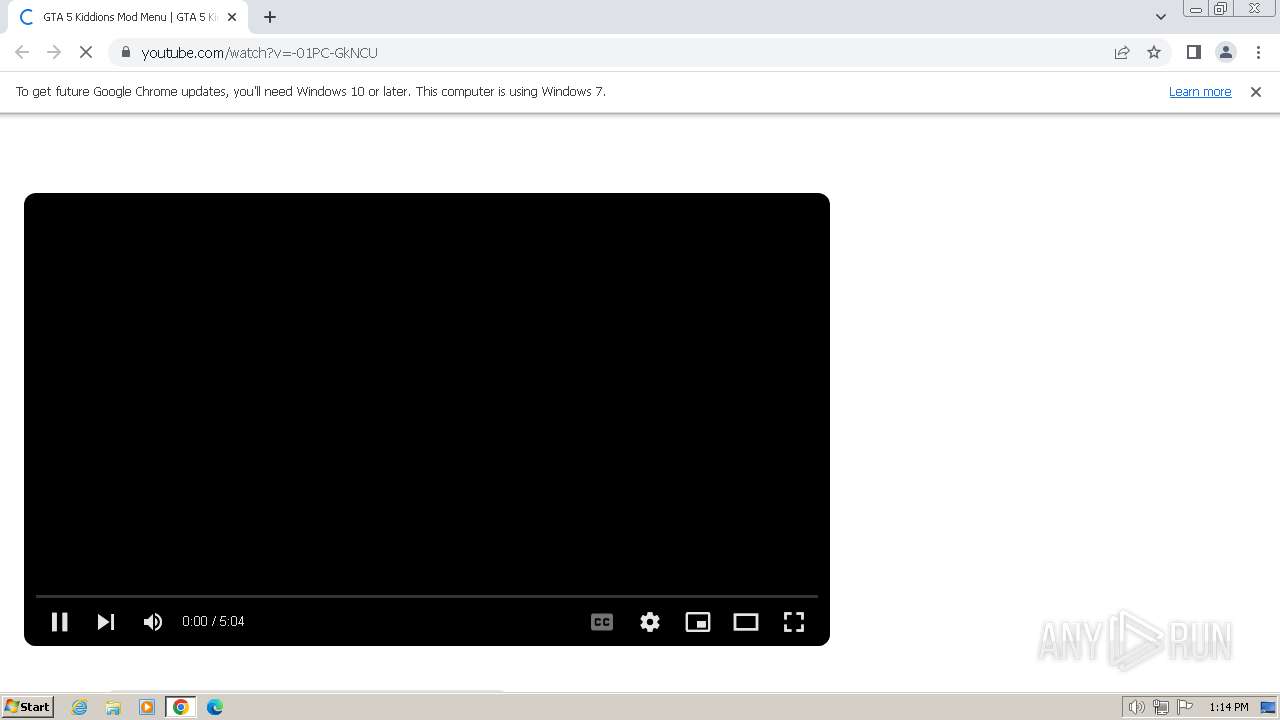Image resolution: width=1280 pixels, height=720 pixels.
Task: Open Chrome three-dot menu
Action: coord(1258,52)
